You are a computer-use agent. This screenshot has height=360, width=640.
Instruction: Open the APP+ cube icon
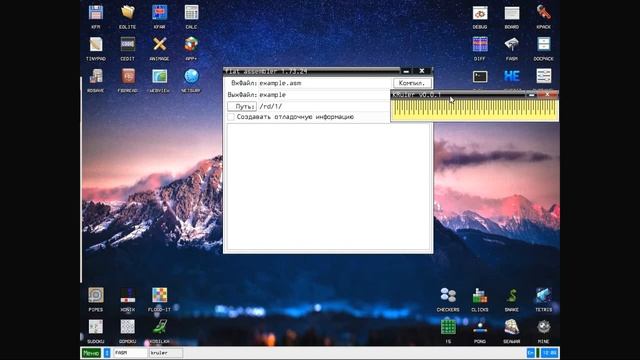click(x=191, y=44)
